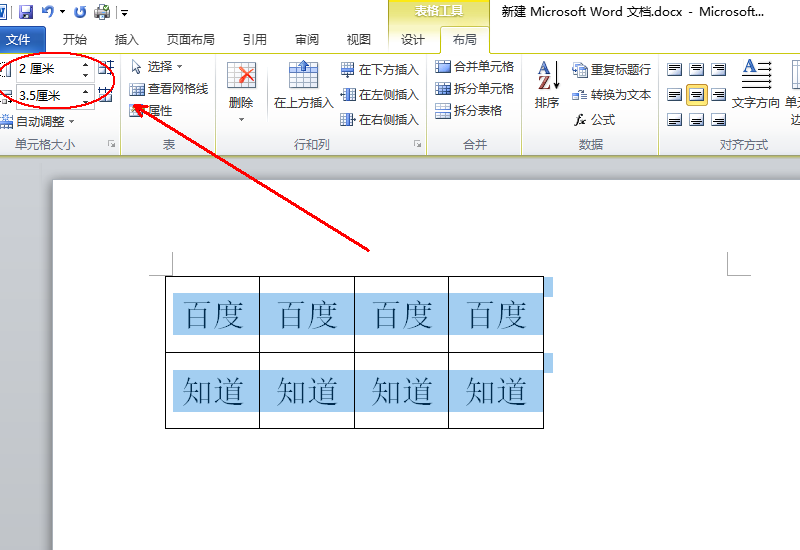Click the first 百度 table cell
Screen dimensions: 800x550
click(x=213, y=314)
